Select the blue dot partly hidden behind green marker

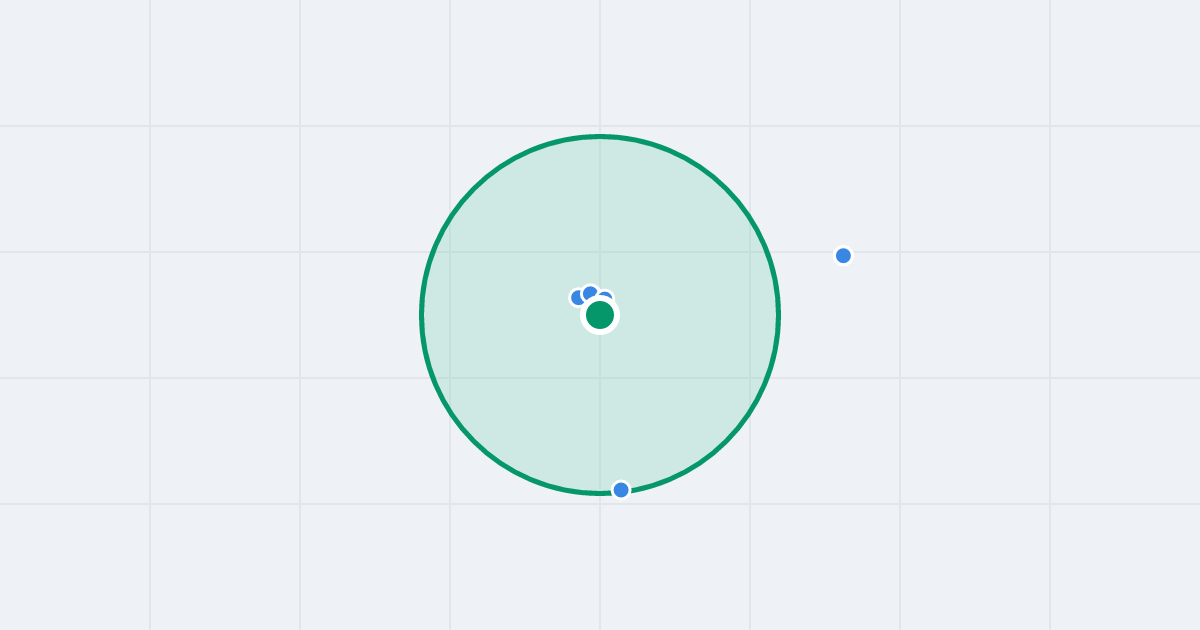pos(606,296)
